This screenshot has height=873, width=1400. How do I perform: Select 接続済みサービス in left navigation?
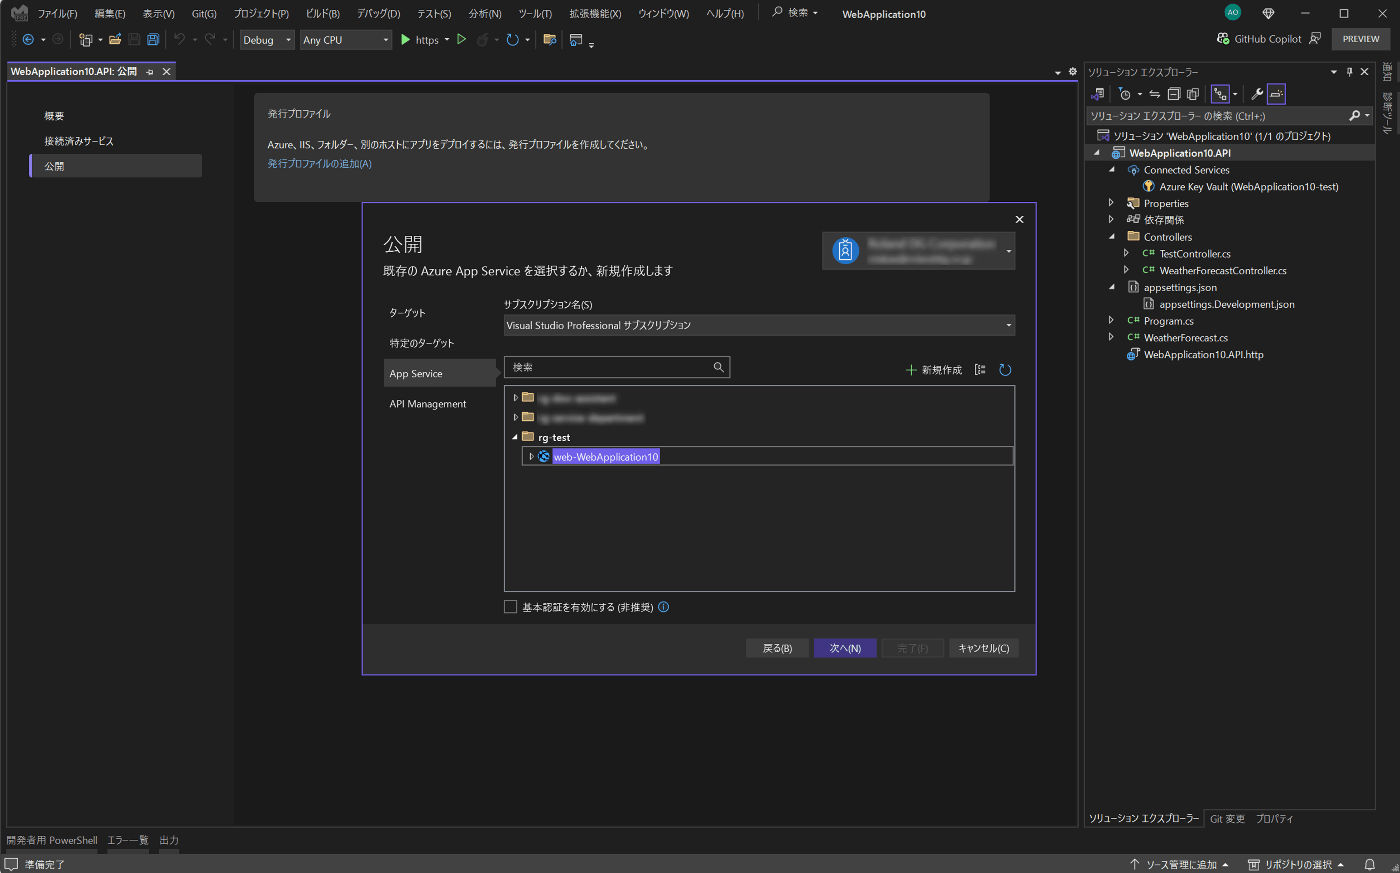point(79,141)
